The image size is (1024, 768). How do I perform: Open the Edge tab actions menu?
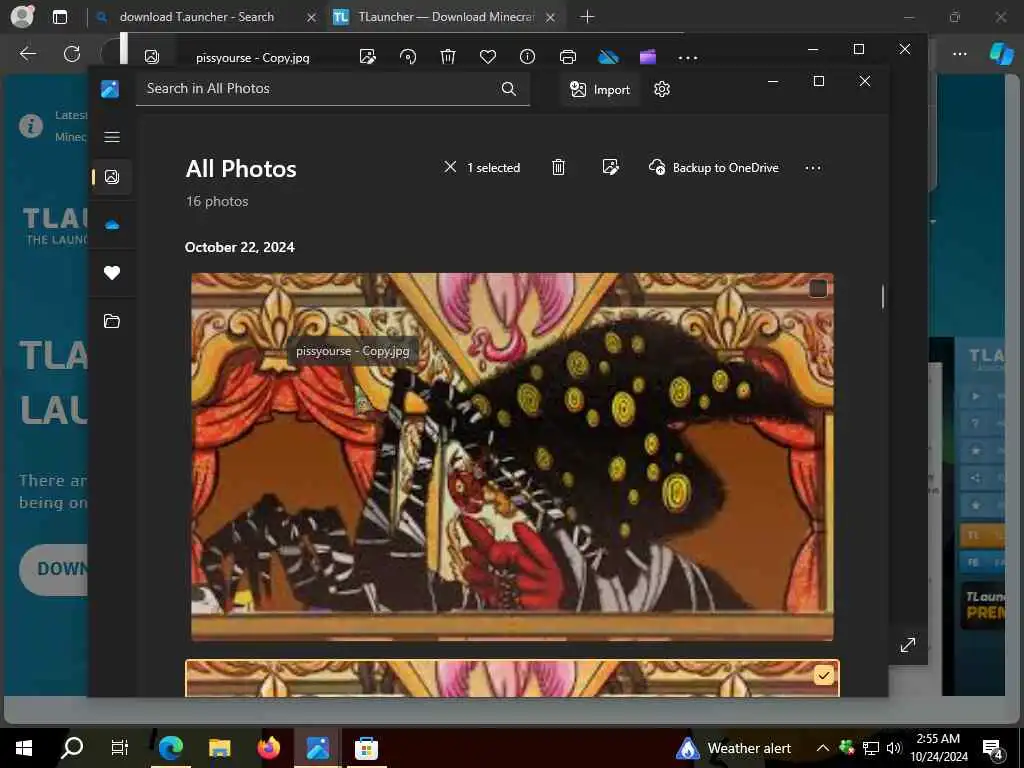coord(59,17)
